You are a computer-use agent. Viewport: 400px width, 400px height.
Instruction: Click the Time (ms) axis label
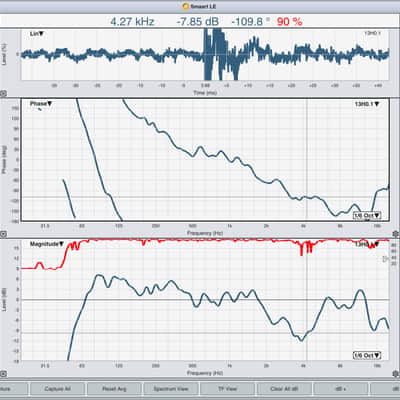coord(205,93)
